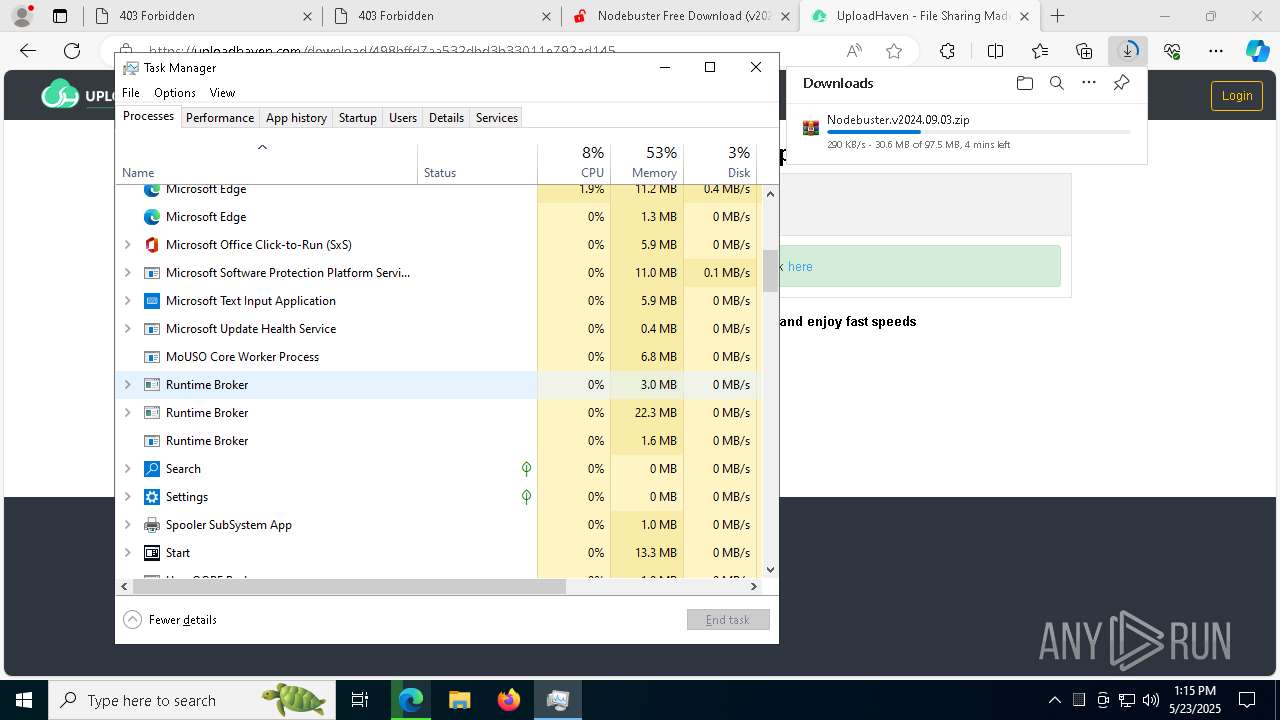Open Windows Start menu
Screen dimensions: 1280x720
(23, 700)
